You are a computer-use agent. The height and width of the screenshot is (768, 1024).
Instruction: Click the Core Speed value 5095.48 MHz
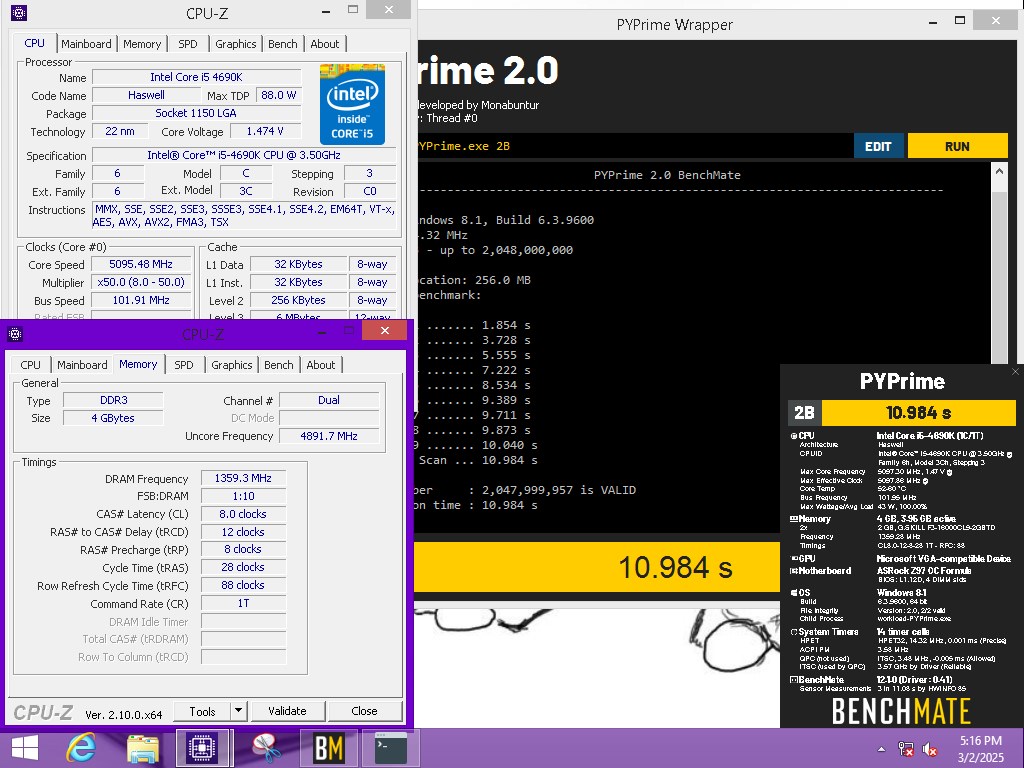(x=141, y=264)
